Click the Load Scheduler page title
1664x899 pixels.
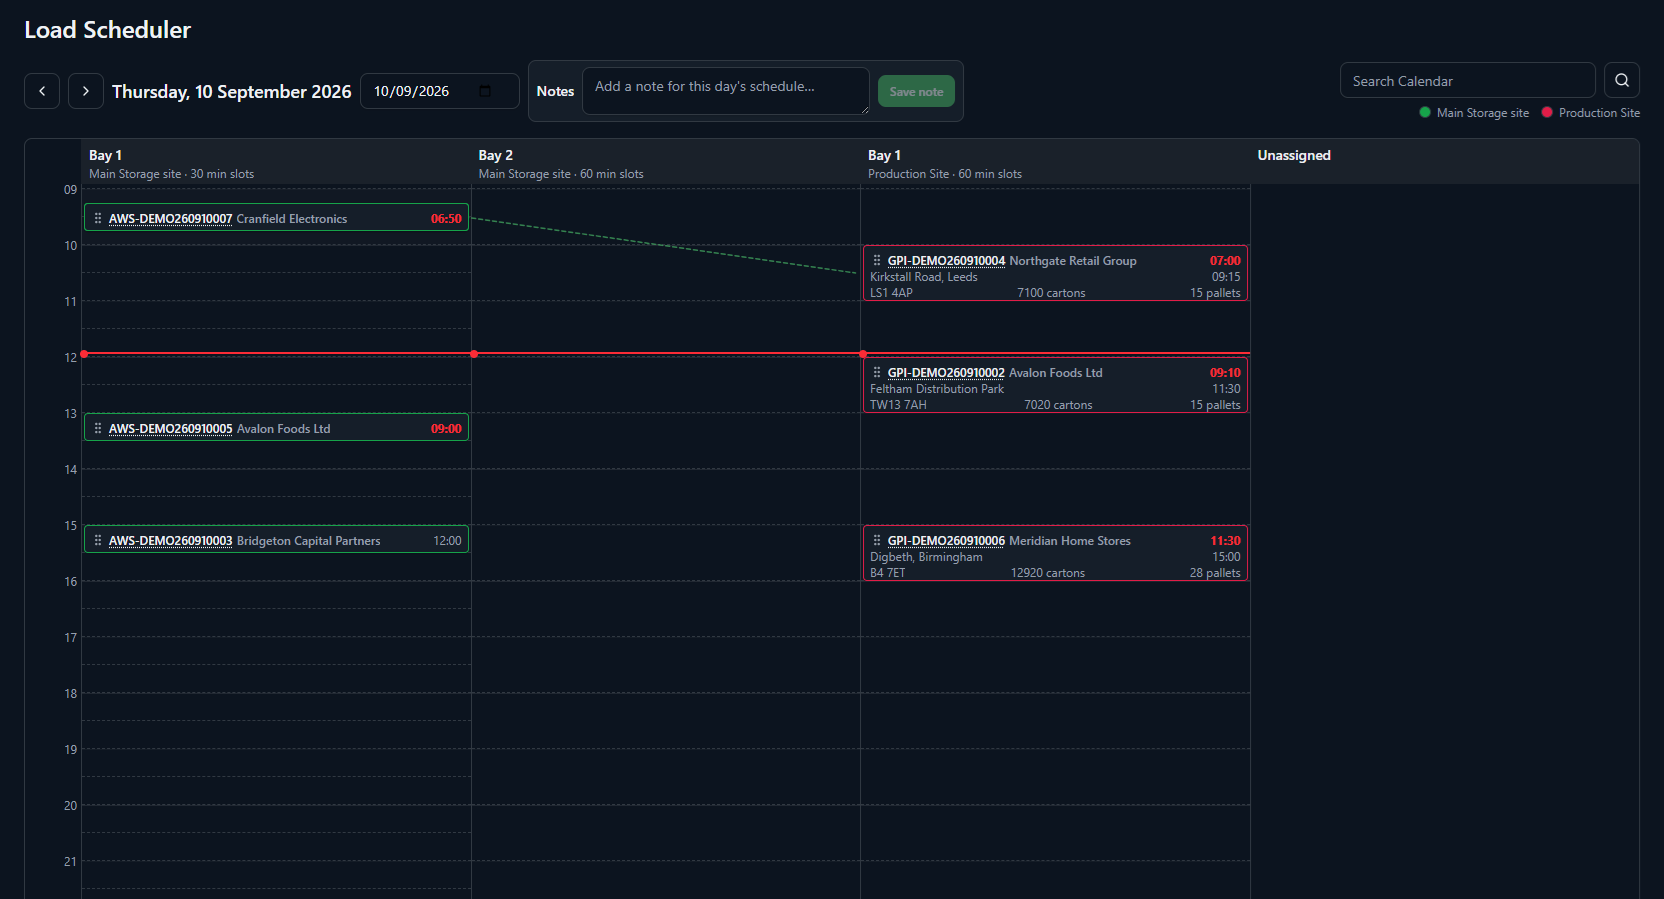tap(108, 30)
